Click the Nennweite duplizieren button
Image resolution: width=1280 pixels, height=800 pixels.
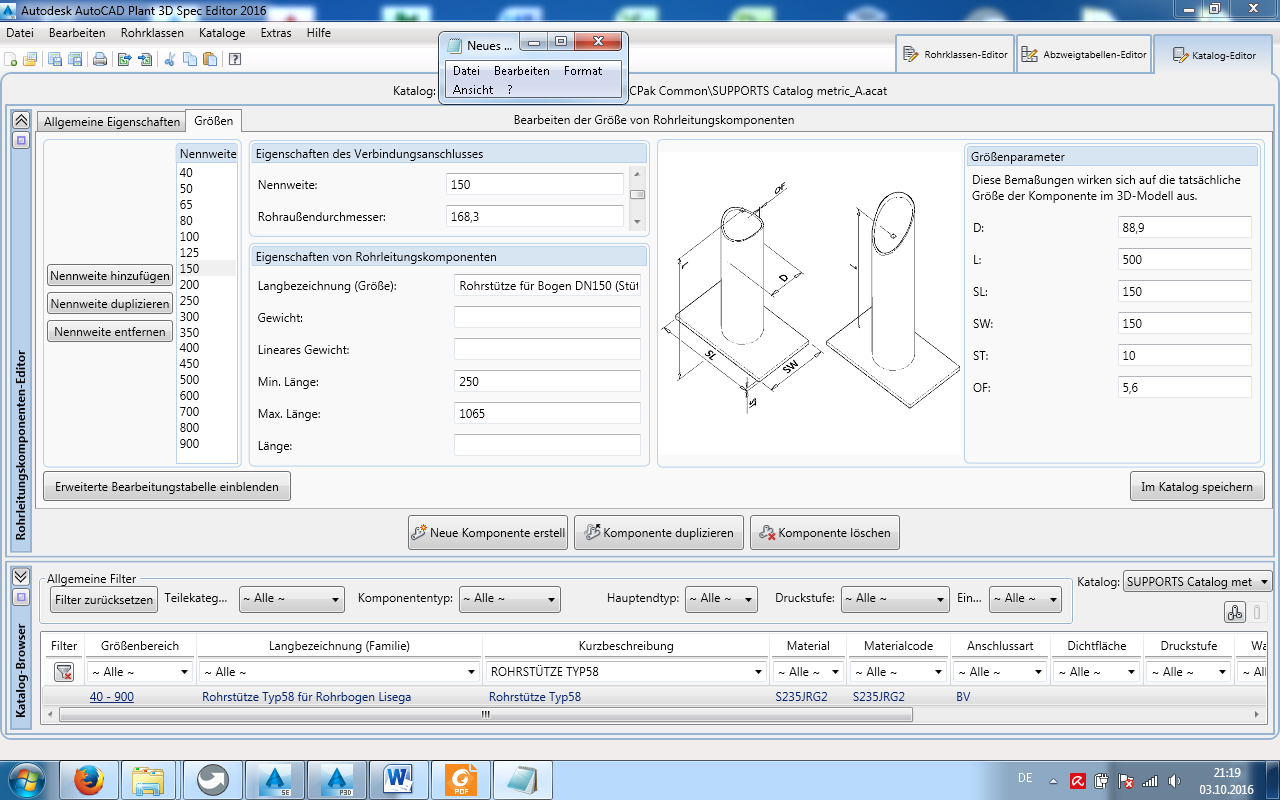pyautogui.click(x=110, y=303)
